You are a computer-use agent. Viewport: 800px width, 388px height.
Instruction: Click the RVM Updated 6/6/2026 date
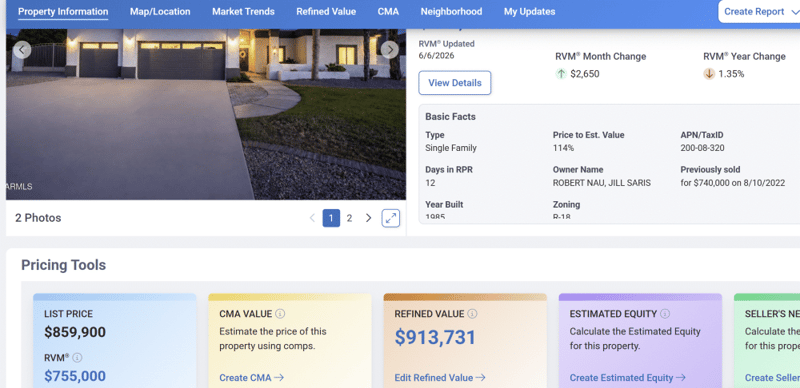[x=436, y=55]
